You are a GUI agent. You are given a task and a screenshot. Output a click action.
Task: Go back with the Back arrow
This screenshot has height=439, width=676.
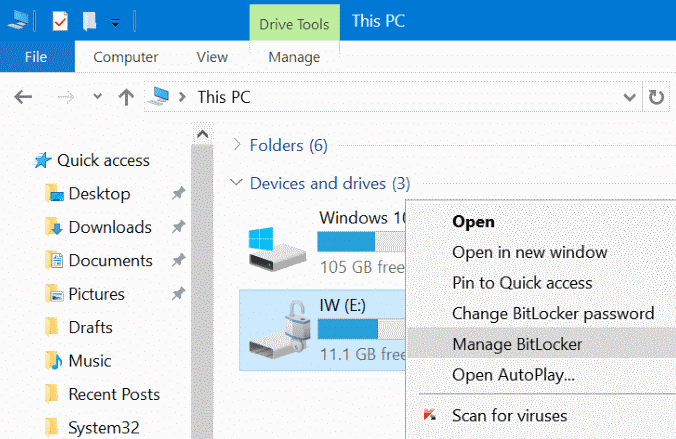pyautogui.click(x=23, y=97)
